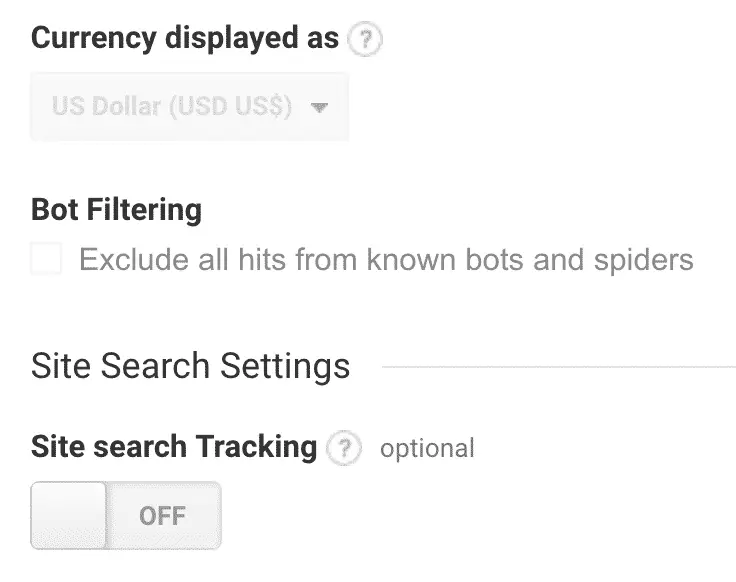Image resolution: width=736 pixels, height=582 pixels.
Task: Click the blank knob of tracking toggle
Action: tap(69, 515)
